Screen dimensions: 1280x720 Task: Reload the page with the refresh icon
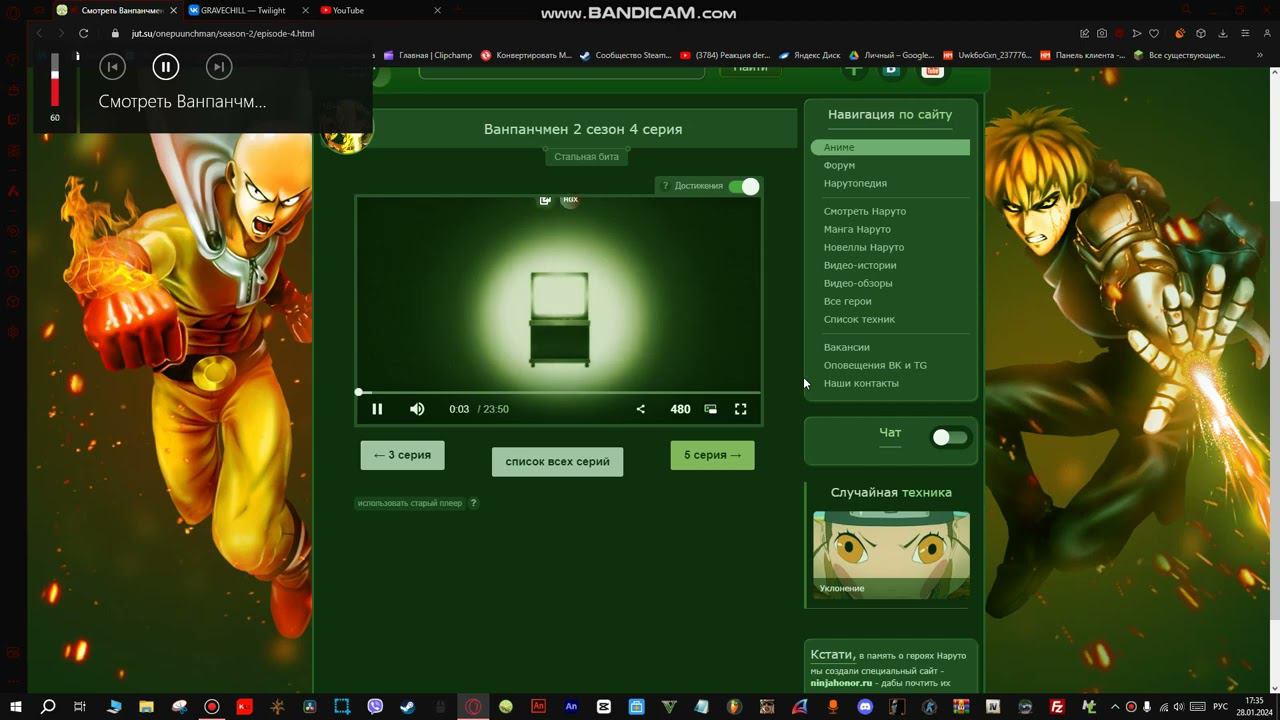point(84,33)
